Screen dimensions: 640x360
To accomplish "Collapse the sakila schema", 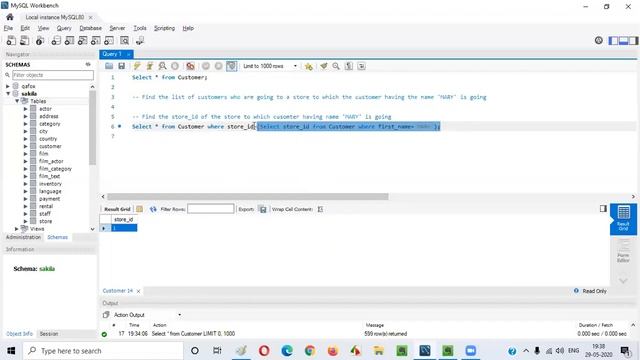I will [8, 94].
